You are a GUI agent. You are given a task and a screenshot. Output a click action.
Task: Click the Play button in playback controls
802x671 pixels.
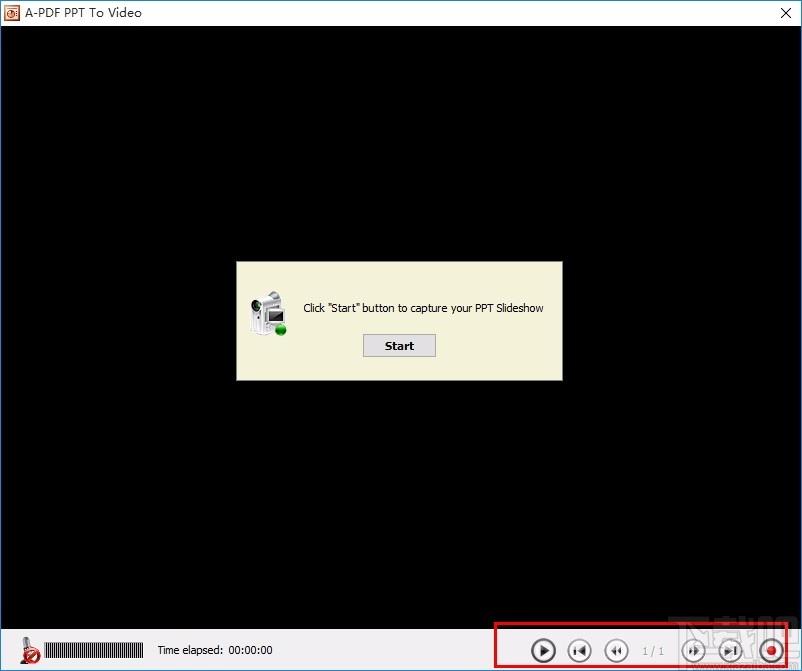click(543, 651)
